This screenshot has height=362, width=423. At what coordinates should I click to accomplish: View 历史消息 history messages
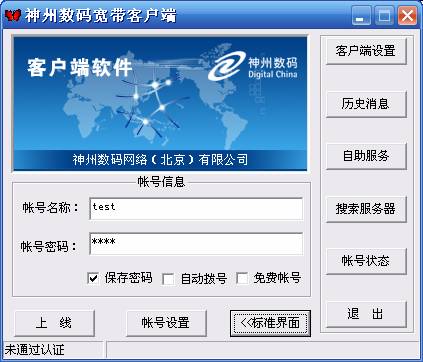[x=366, y=104]
